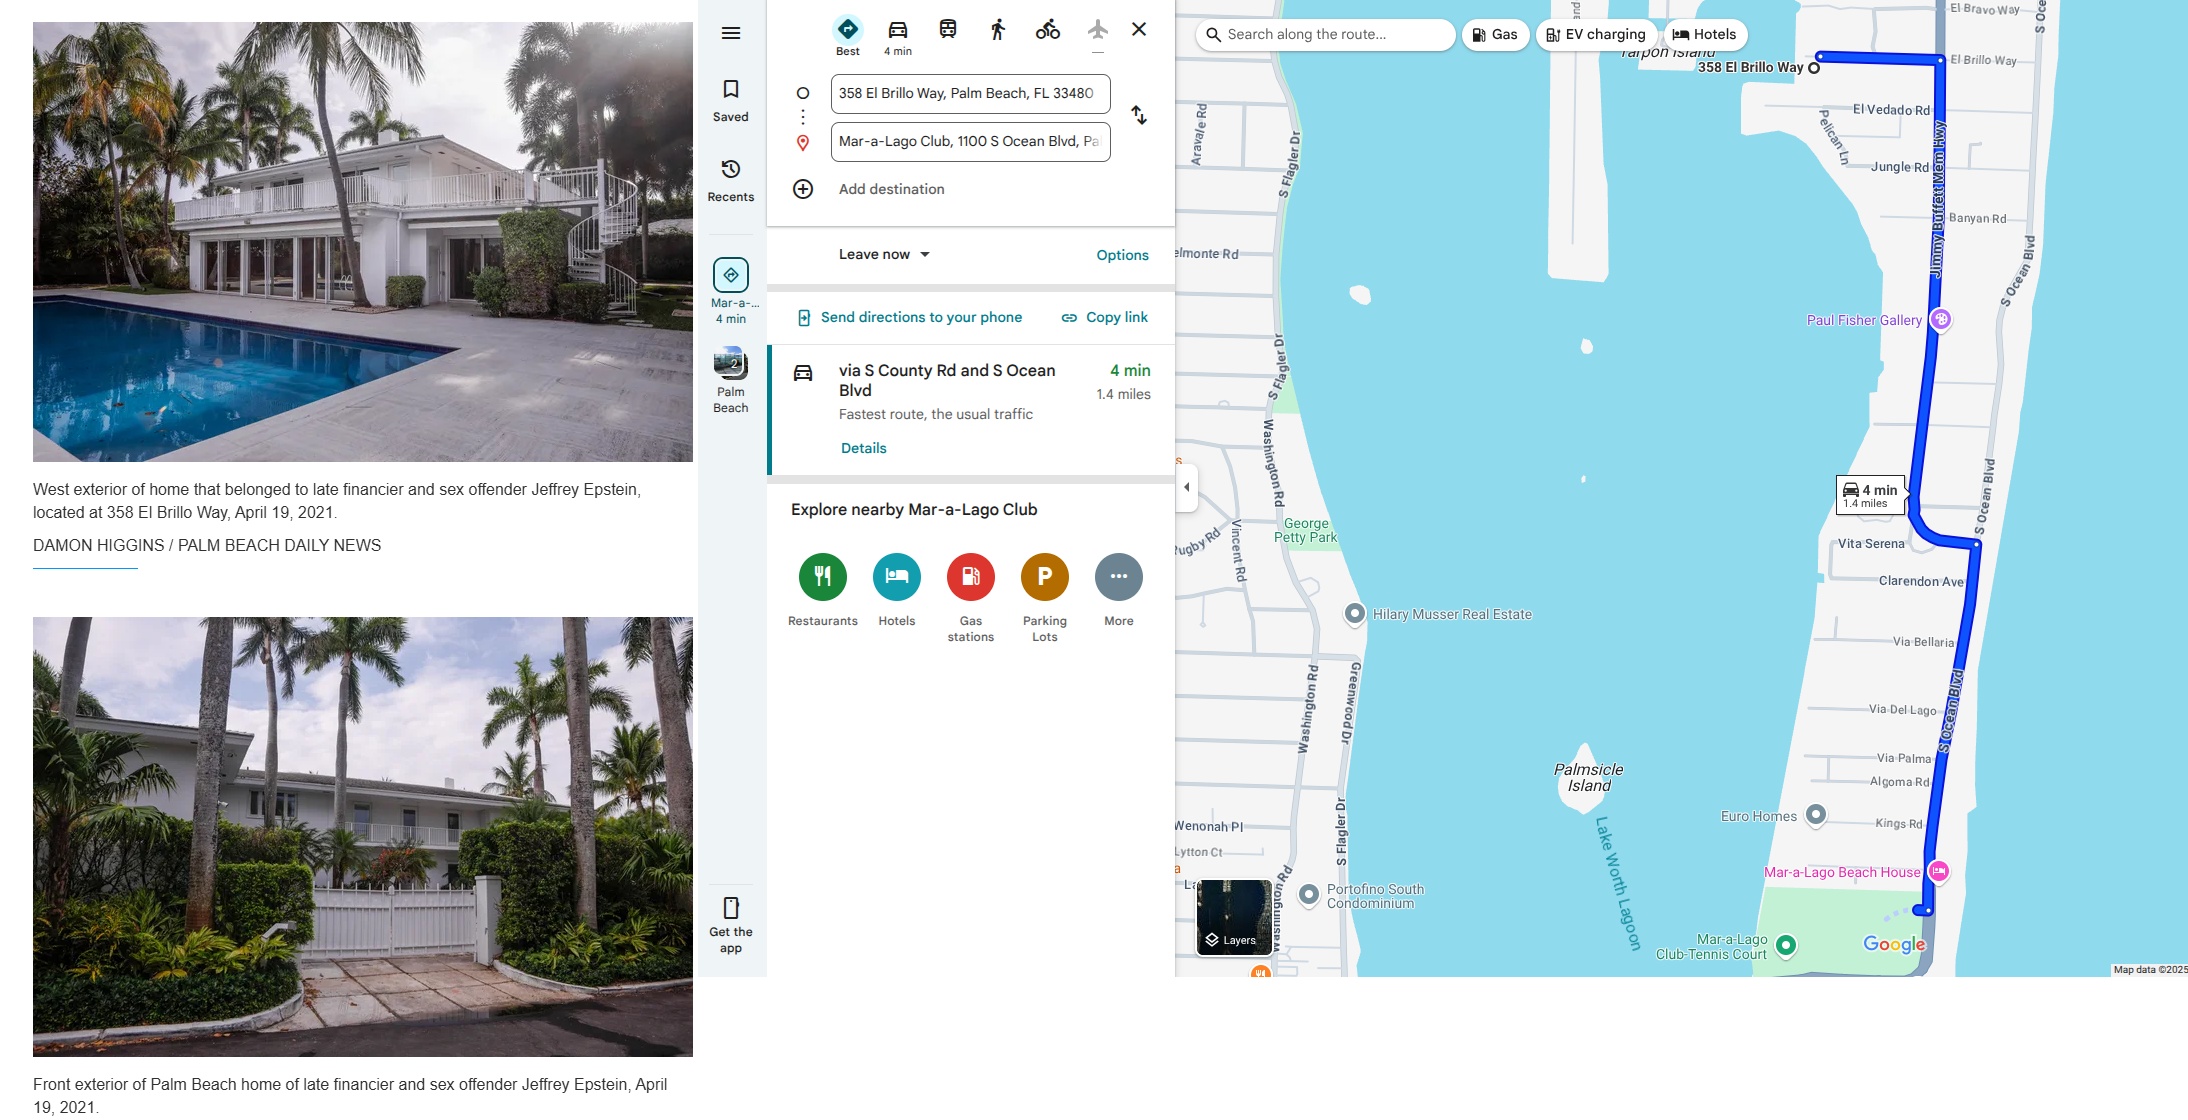
Task: Copy link to directions
Action: [x=1104, y=317]
